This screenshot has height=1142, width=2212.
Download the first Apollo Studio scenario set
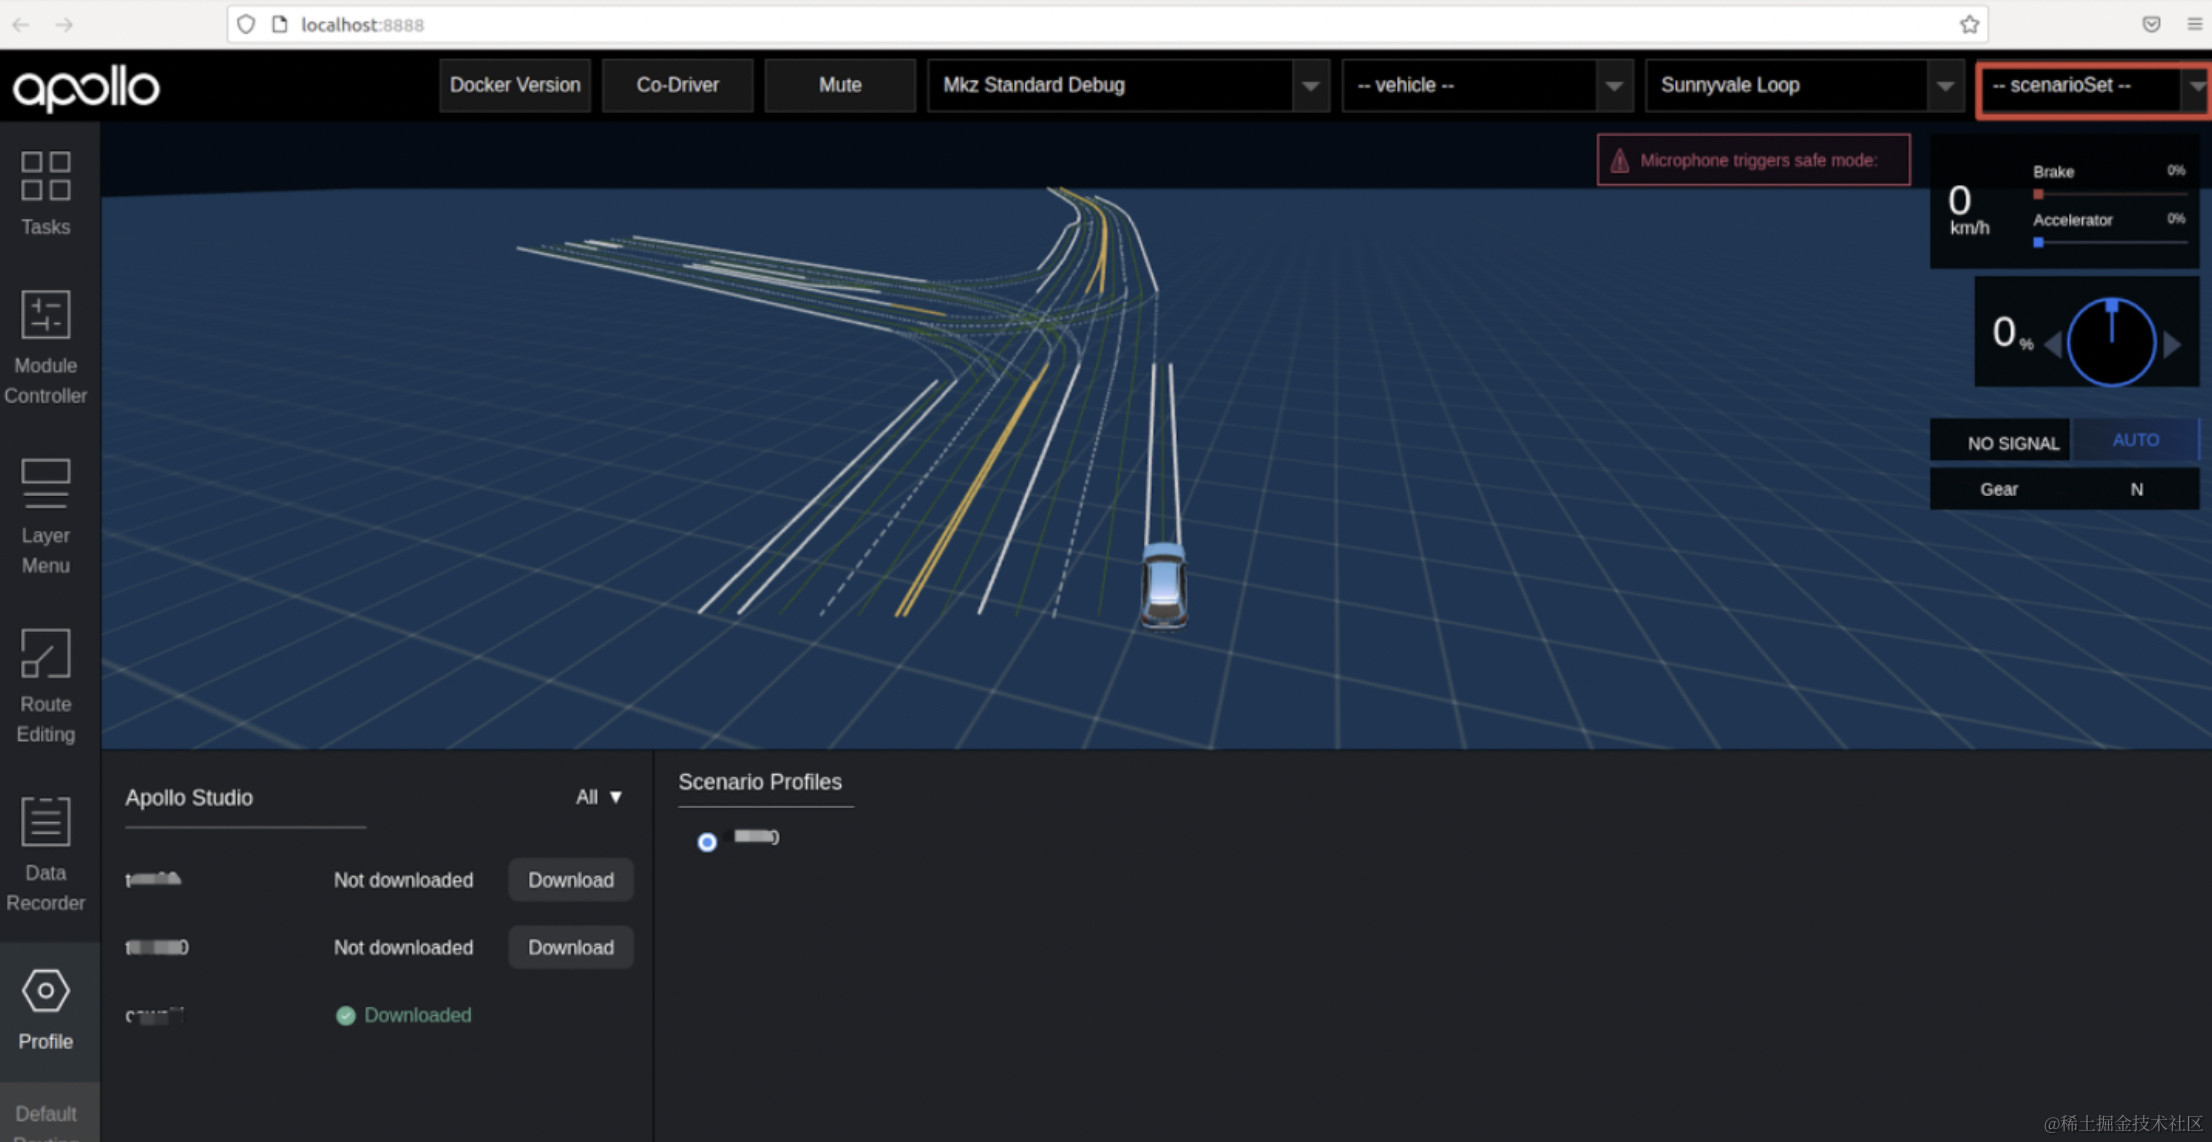571,880
